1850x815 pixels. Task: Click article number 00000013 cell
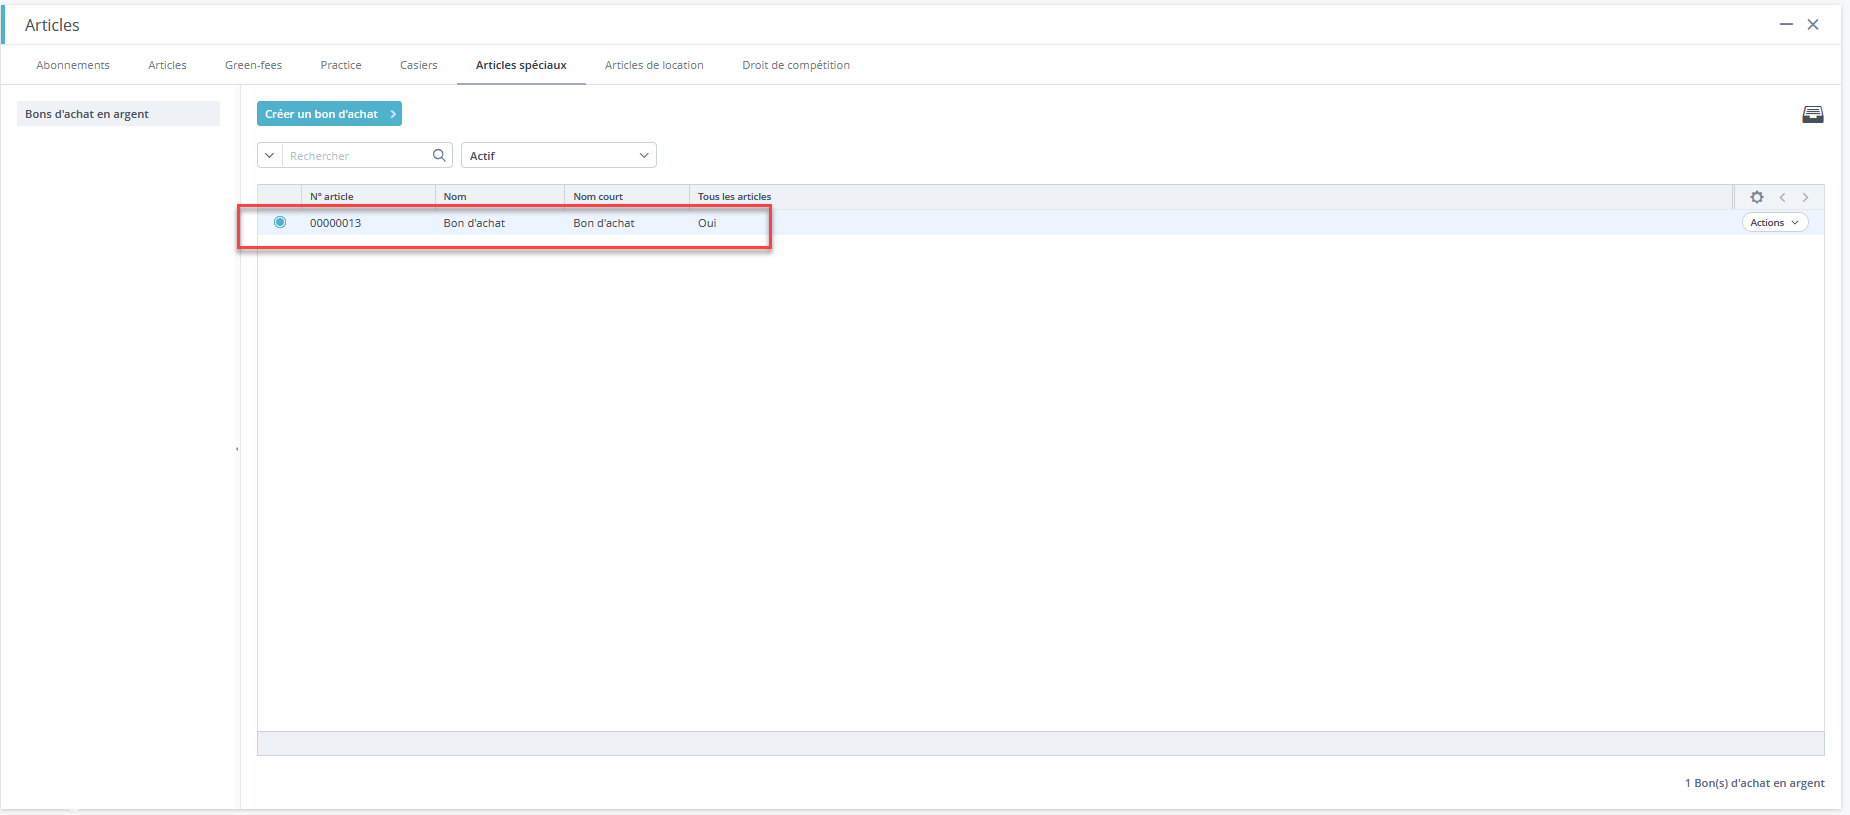tap(335, 223)
